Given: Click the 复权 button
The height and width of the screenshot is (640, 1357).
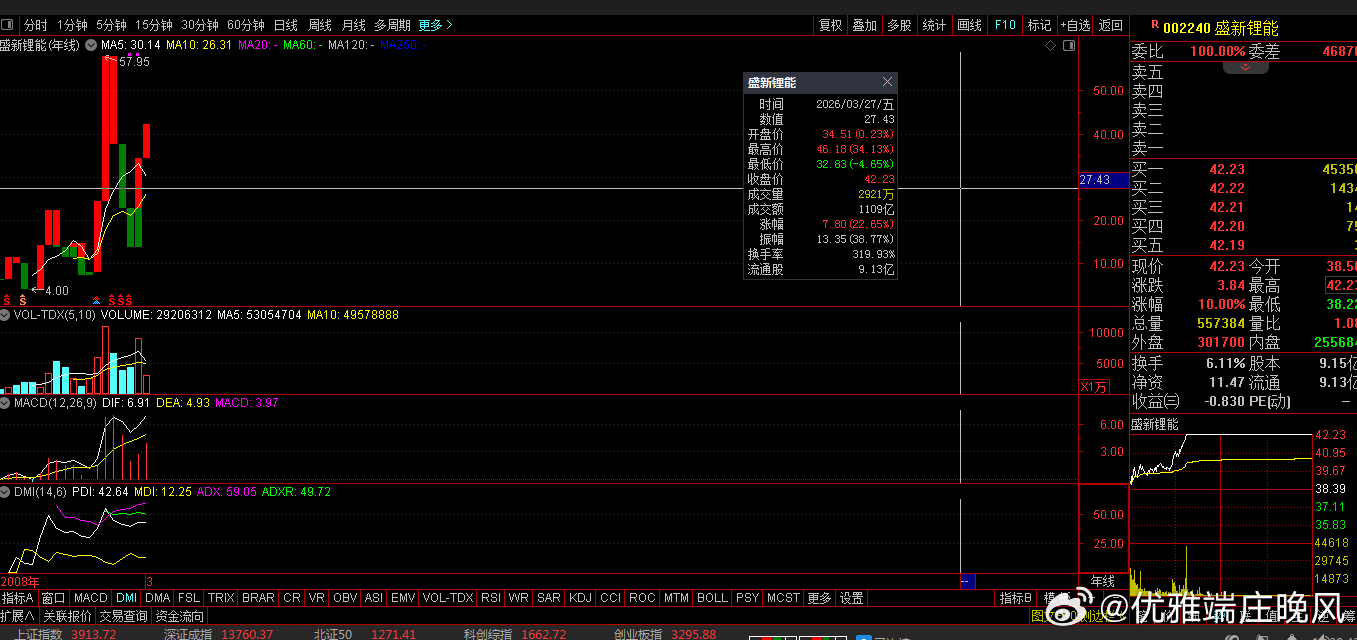Looking at the screenshot, I should (x=831, y=25).
